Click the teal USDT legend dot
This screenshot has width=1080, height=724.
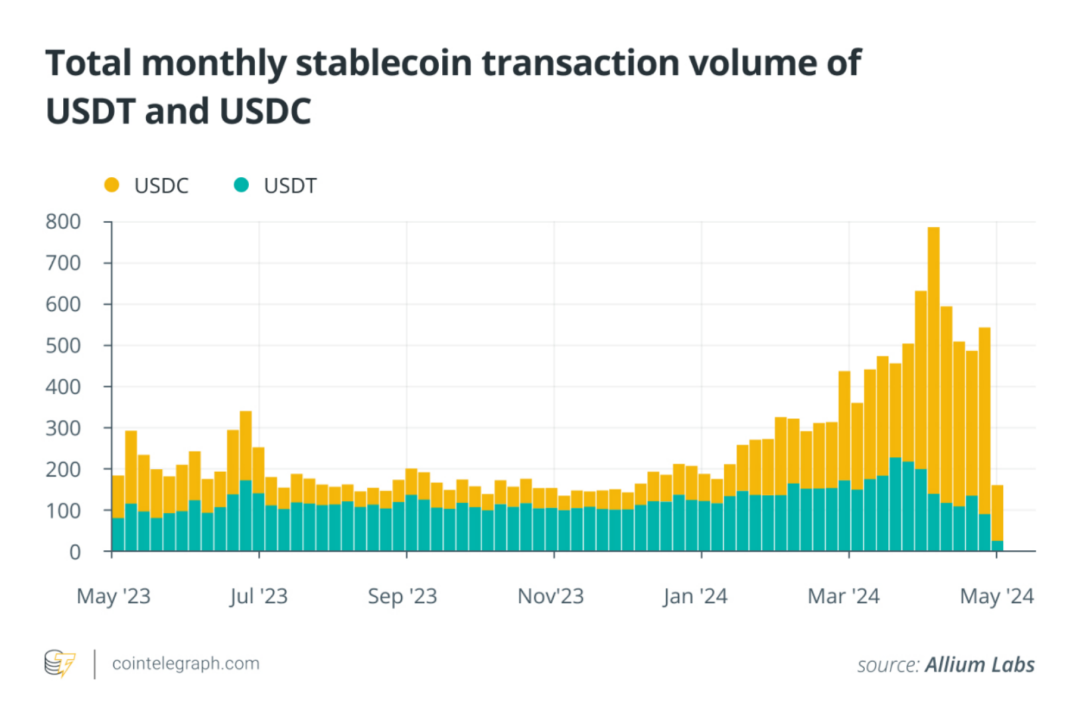pyautogui.click(x=242, y=185)
